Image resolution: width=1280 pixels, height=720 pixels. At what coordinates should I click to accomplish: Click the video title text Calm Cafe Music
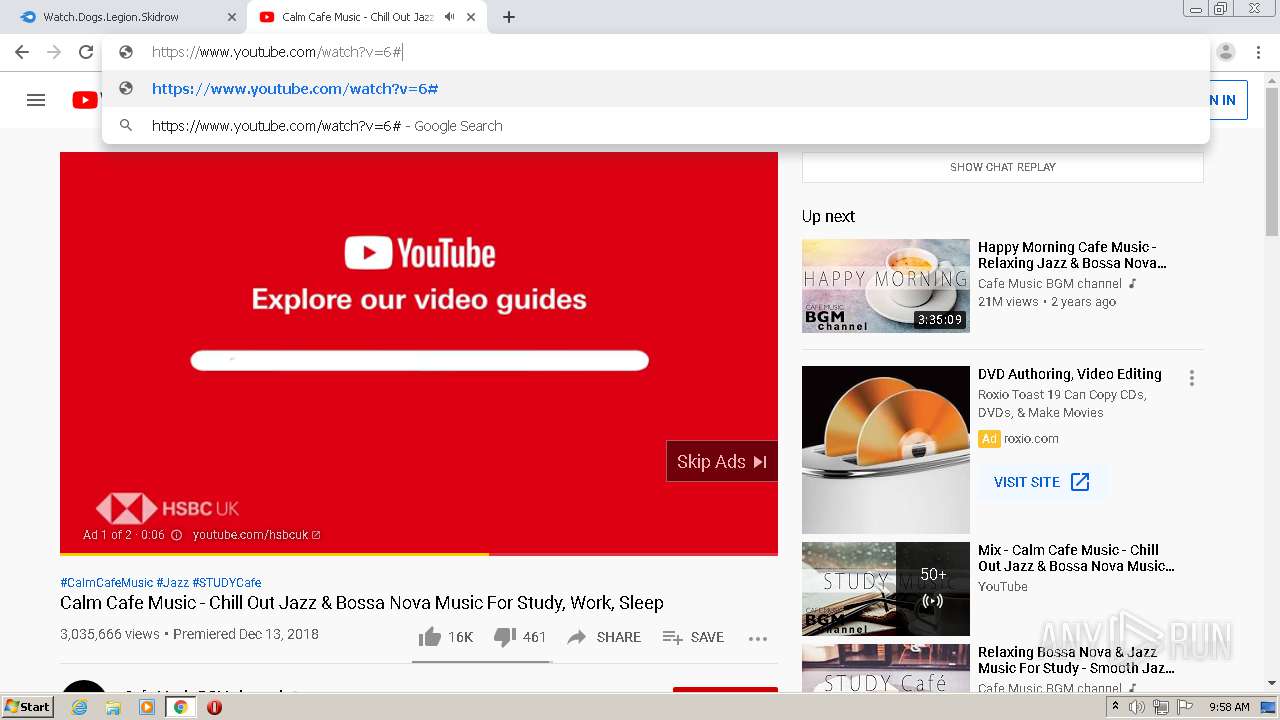[x=362, y=603]
